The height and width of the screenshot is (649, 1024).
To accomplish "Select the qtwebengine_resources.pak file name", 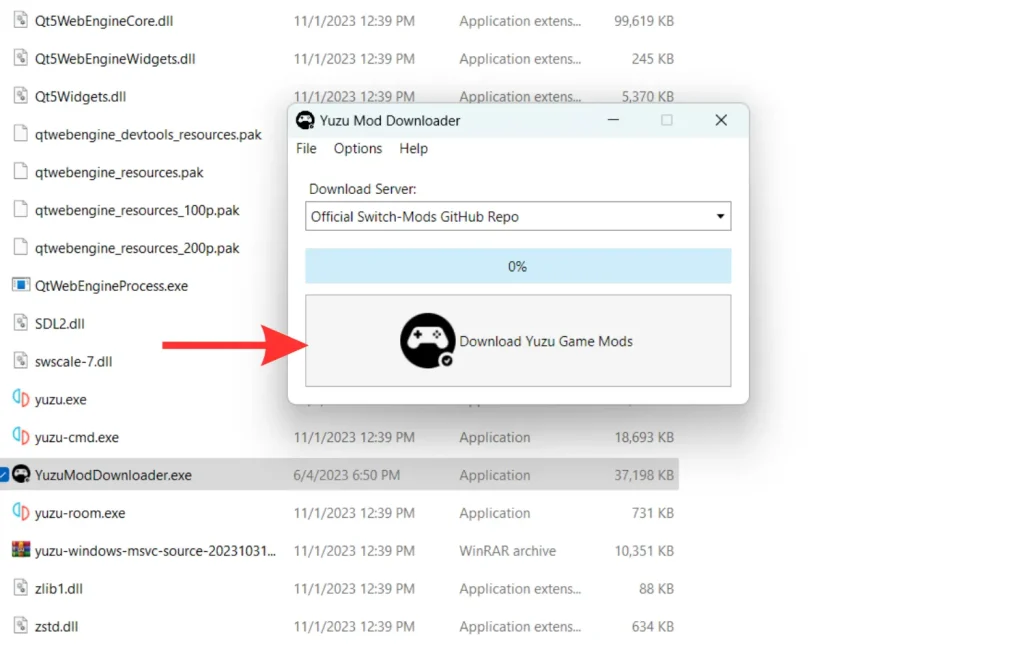I will pyautogui.click(x=119, y=172).
